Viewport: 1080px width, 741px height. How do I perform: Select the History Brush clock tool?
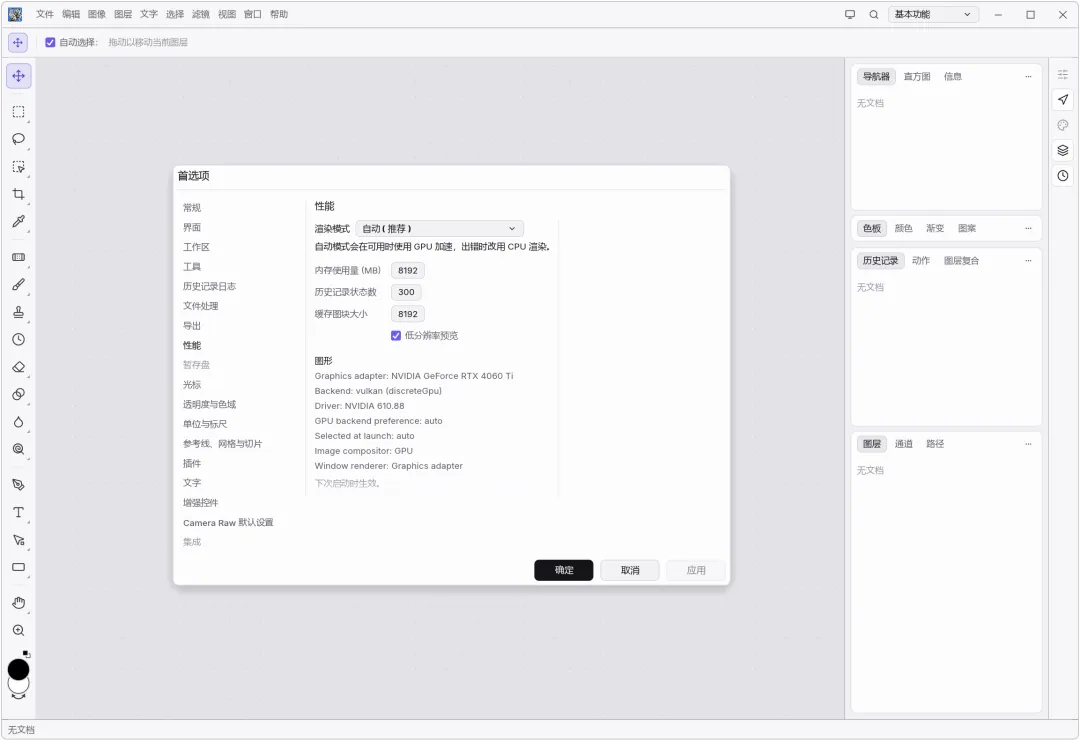pos(19,340)
